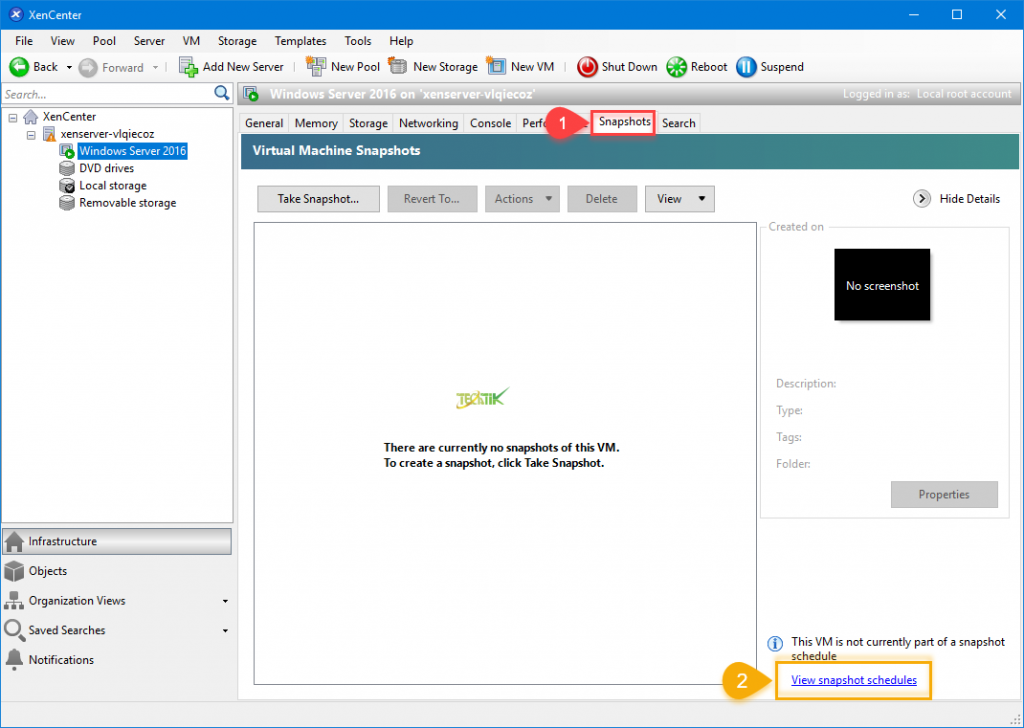Collapse the xenserver-vlqiecoz tree node
Screen dimensions: 1024x728
29,133
